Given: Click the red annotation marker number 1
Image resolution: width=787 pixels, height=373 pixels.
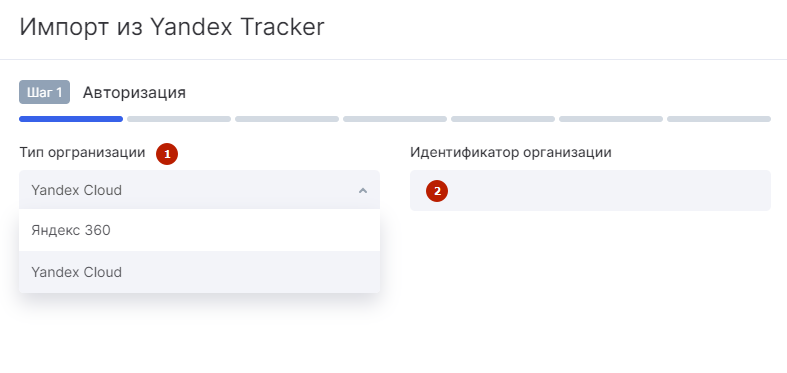Looking at the screenshot, I should click(167, 154).
